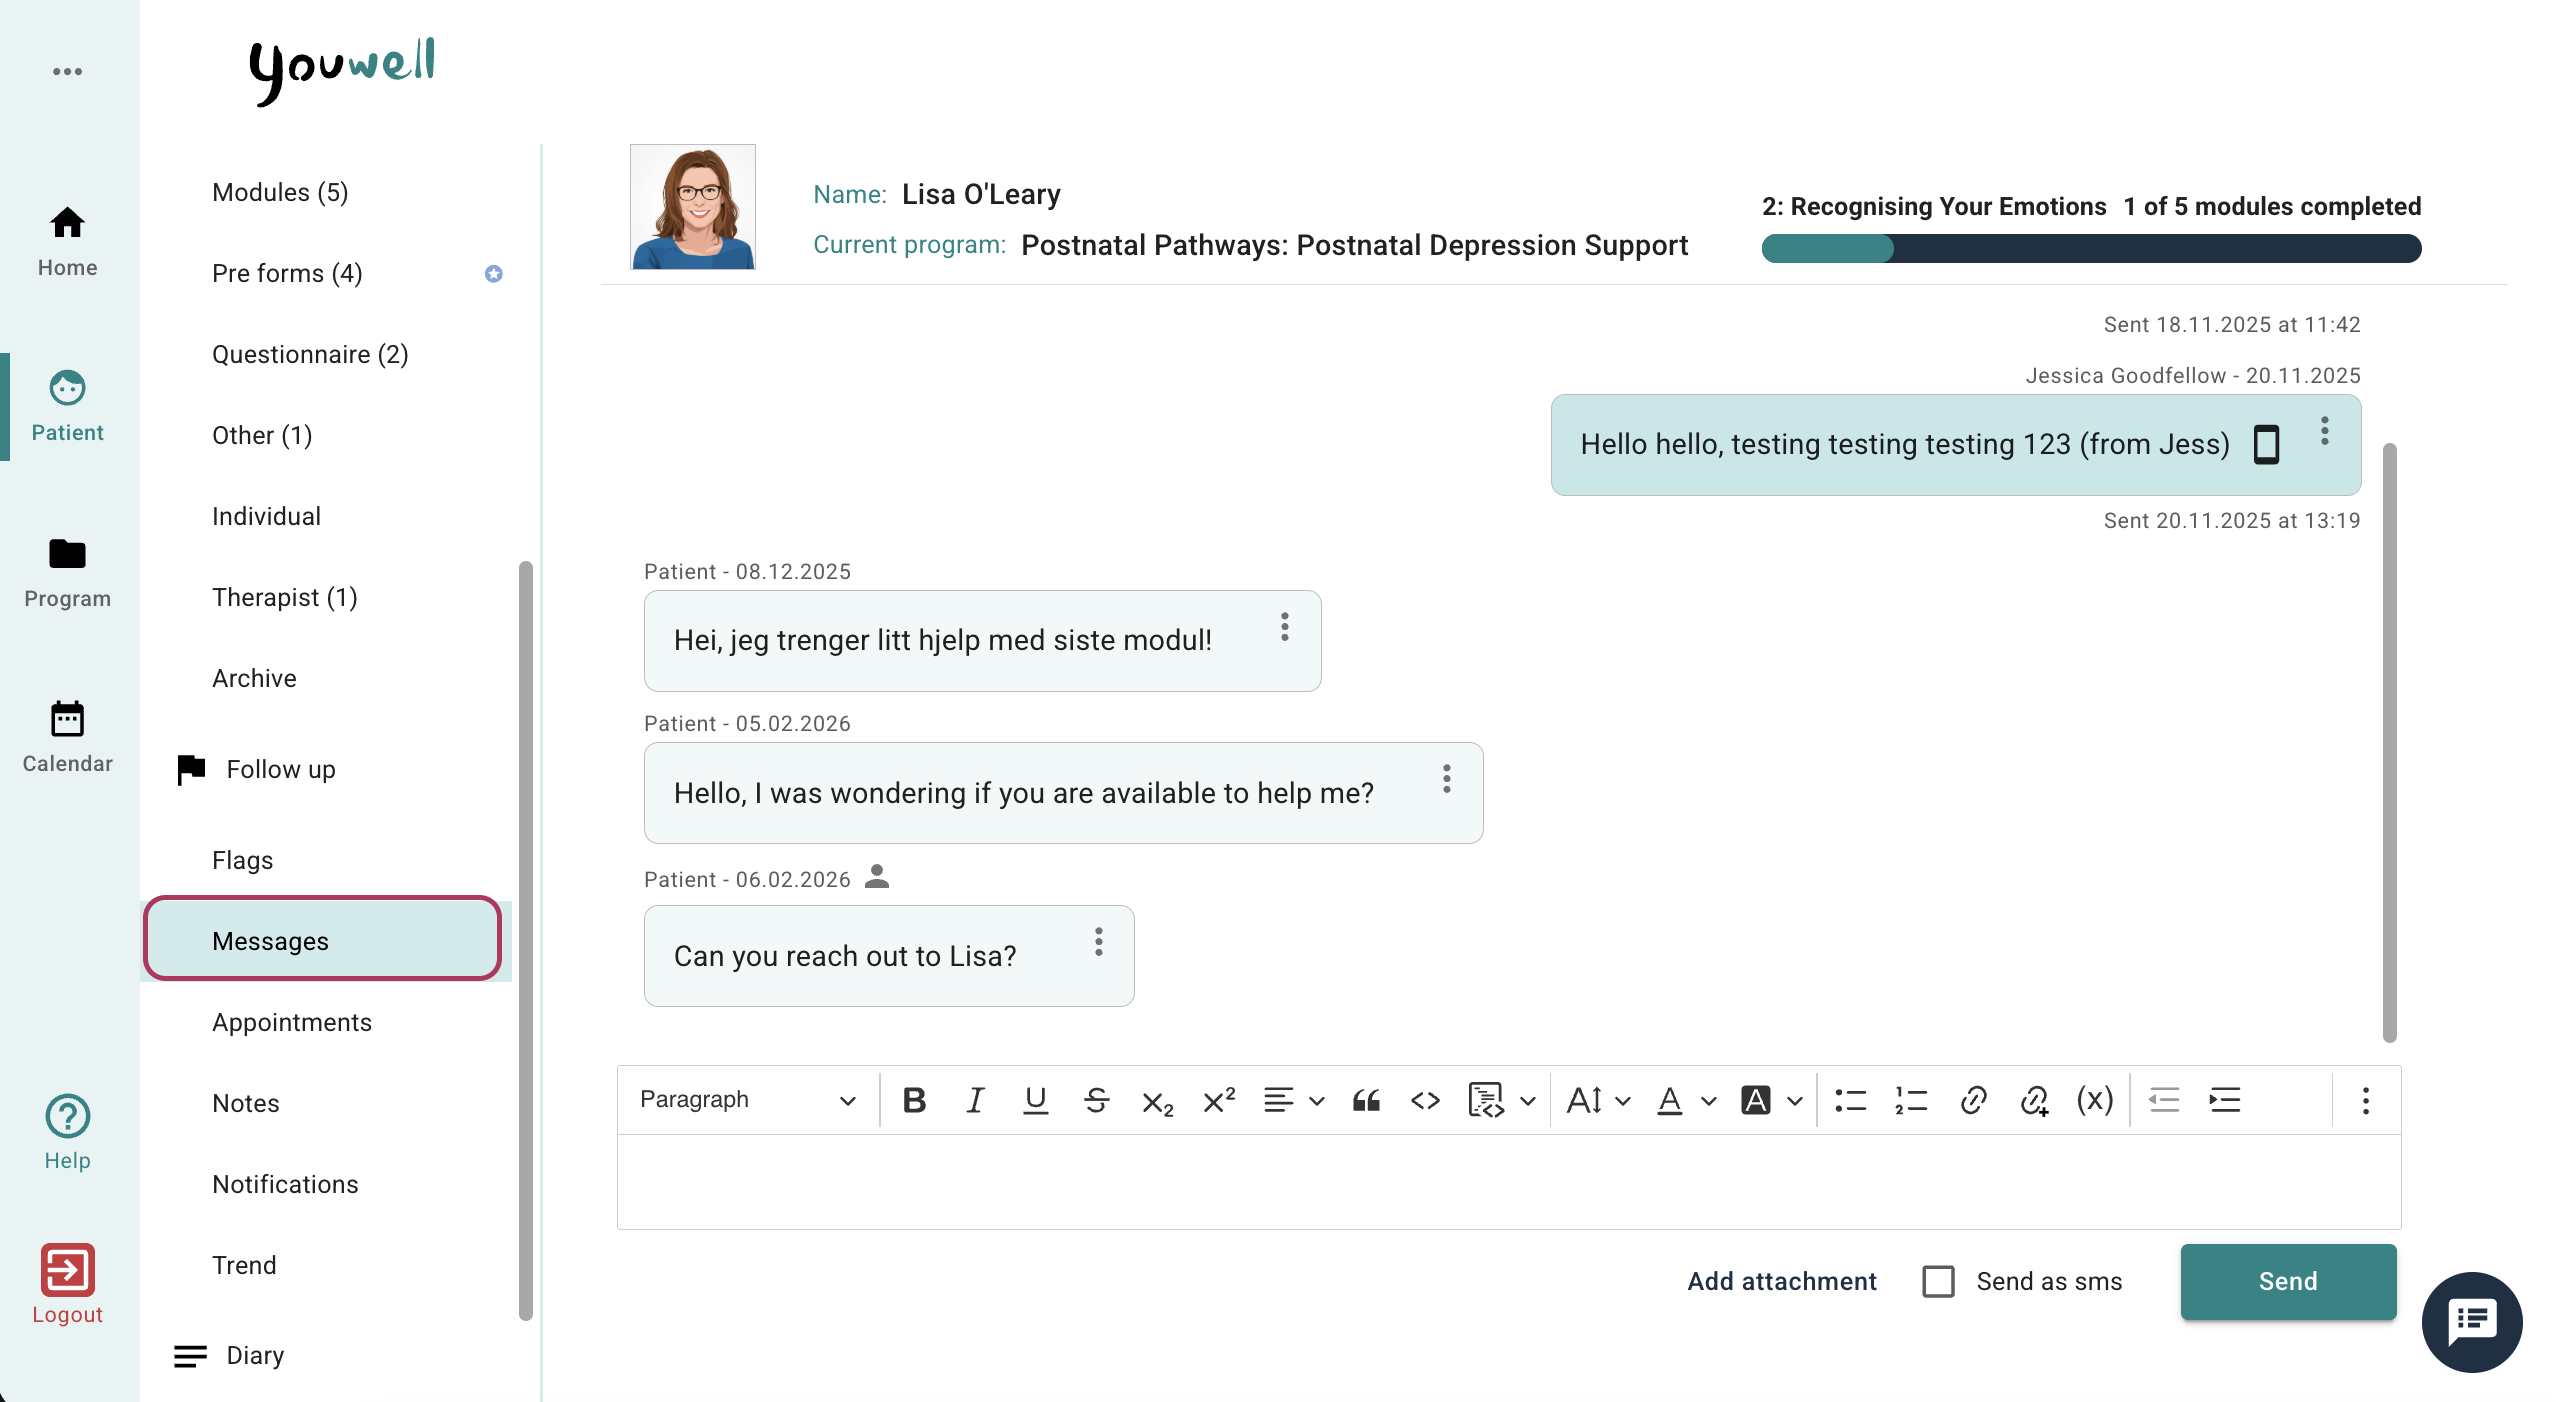Image resolution: width=2556 pixels, height=1402 pixels.
Task: Open the Appointments section
Action: (x=292, y=1022)
